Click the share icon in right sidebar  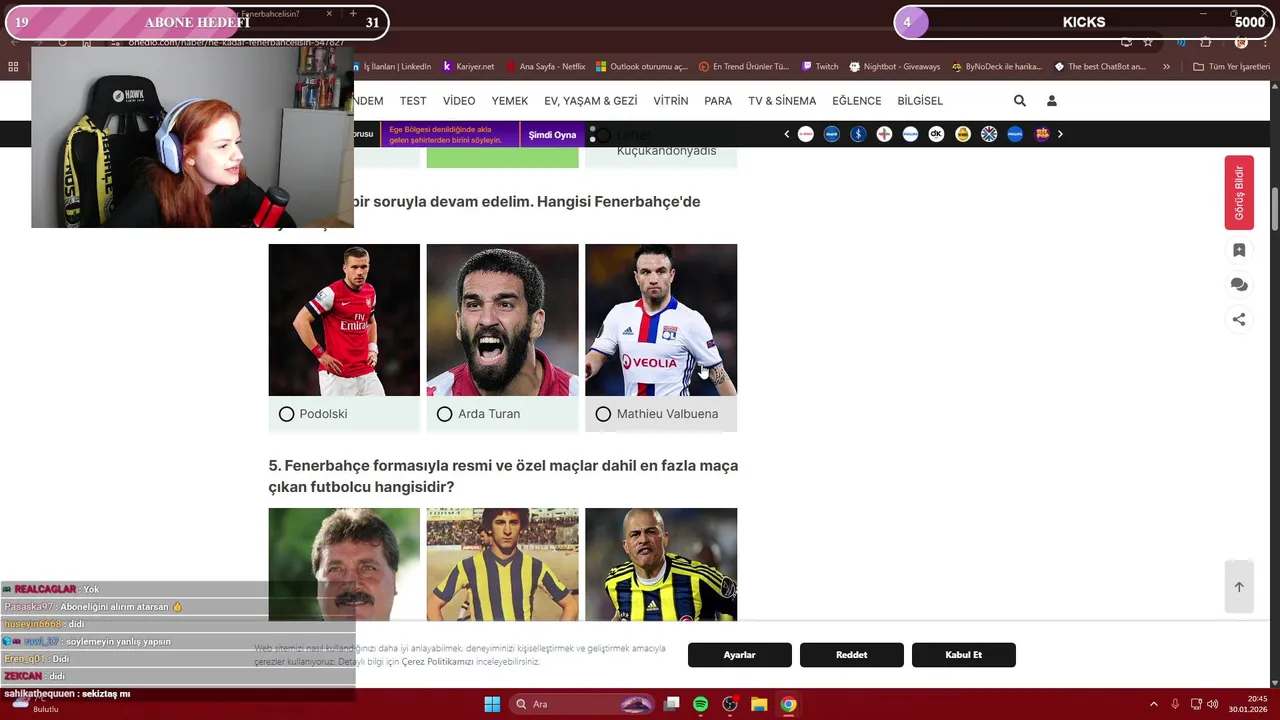pyautogui.click(x=1239, y=320)
